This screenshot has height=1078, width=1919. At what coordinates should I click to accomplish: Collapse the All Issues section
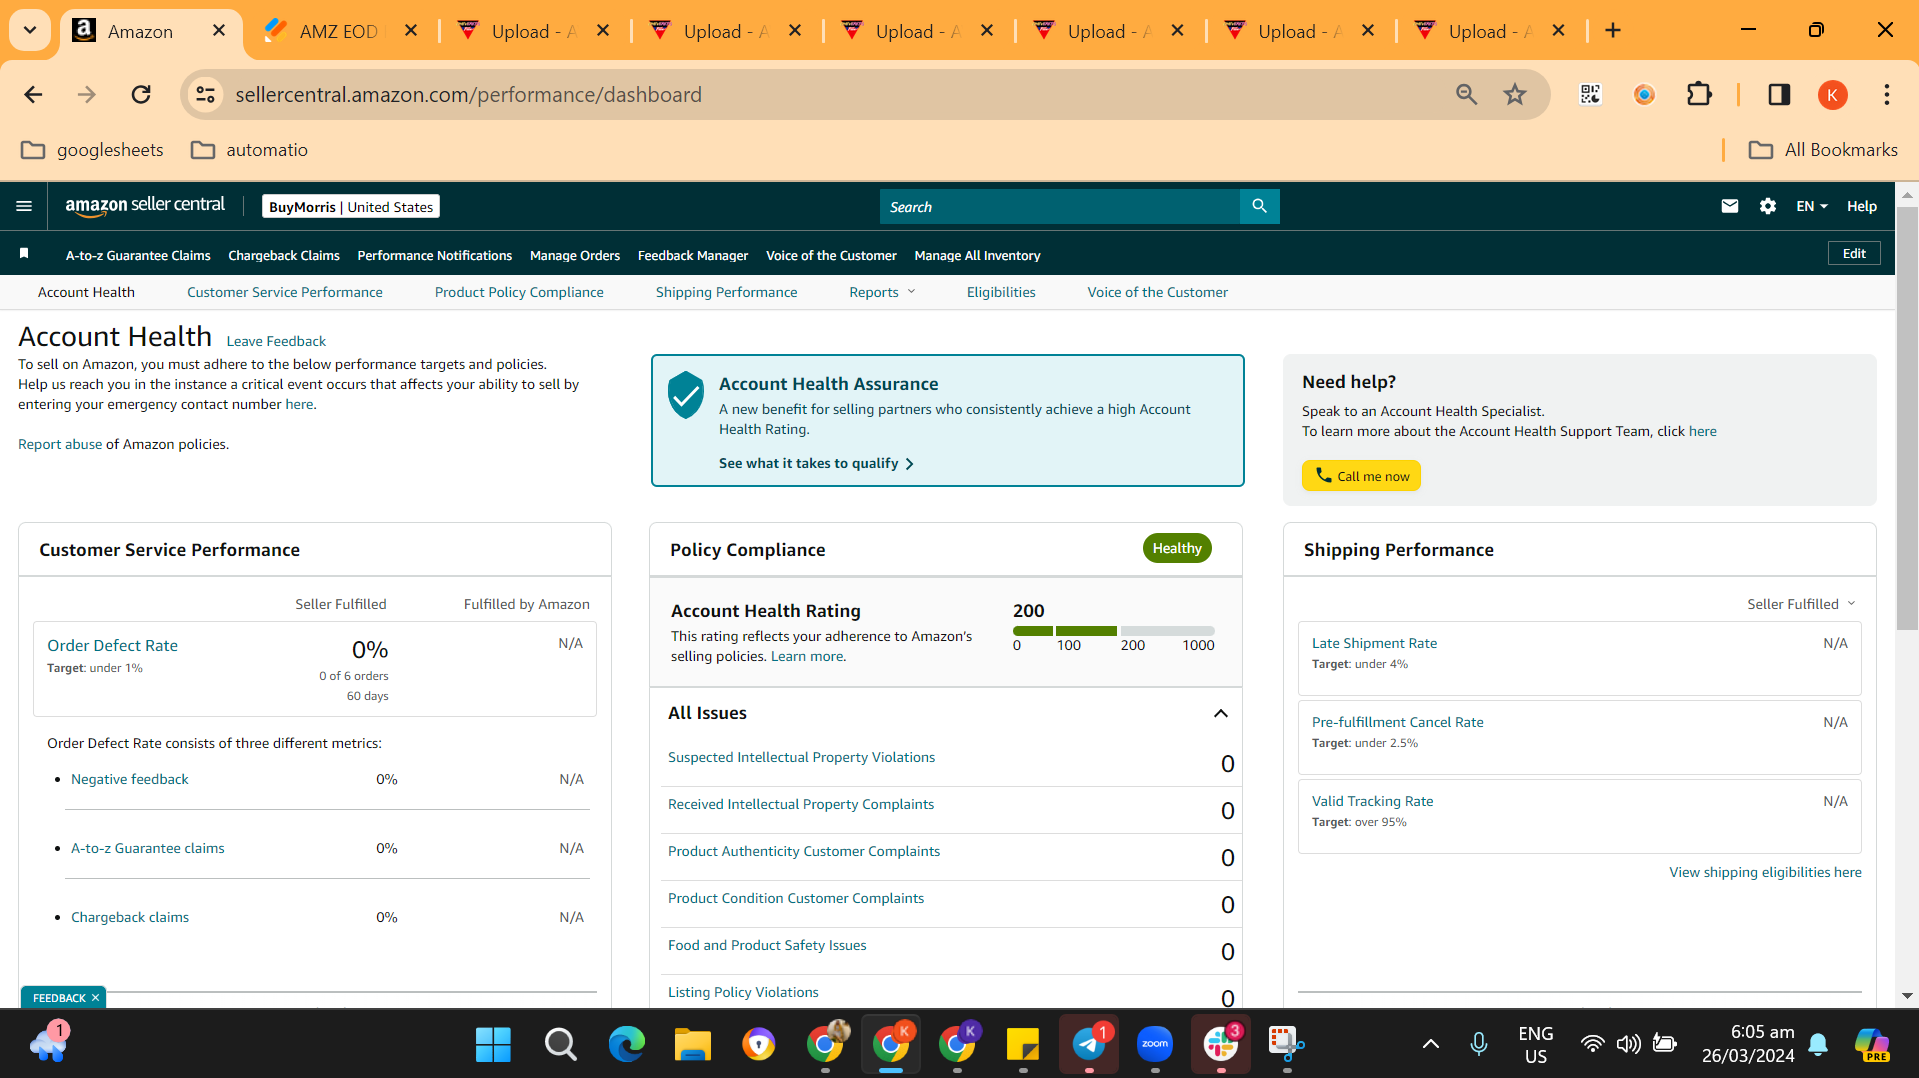(x=1220, y=713)
